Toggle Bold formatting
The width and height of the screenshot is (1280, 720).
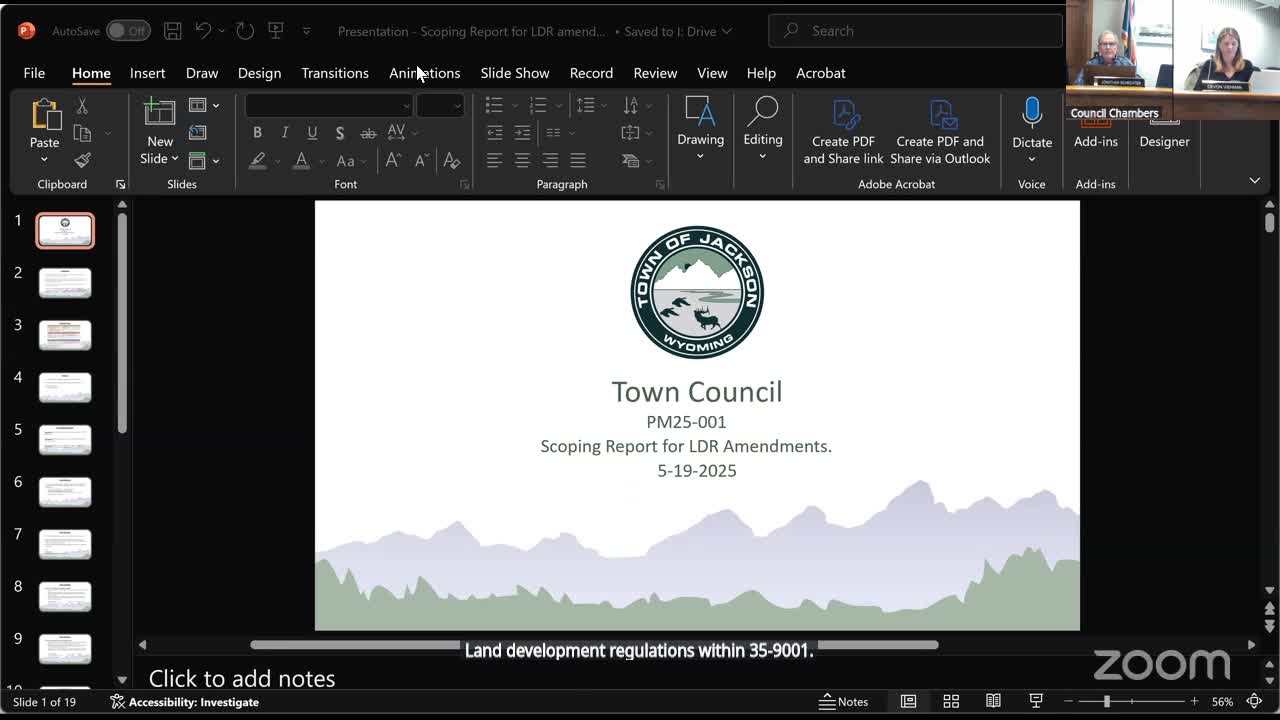257,133
